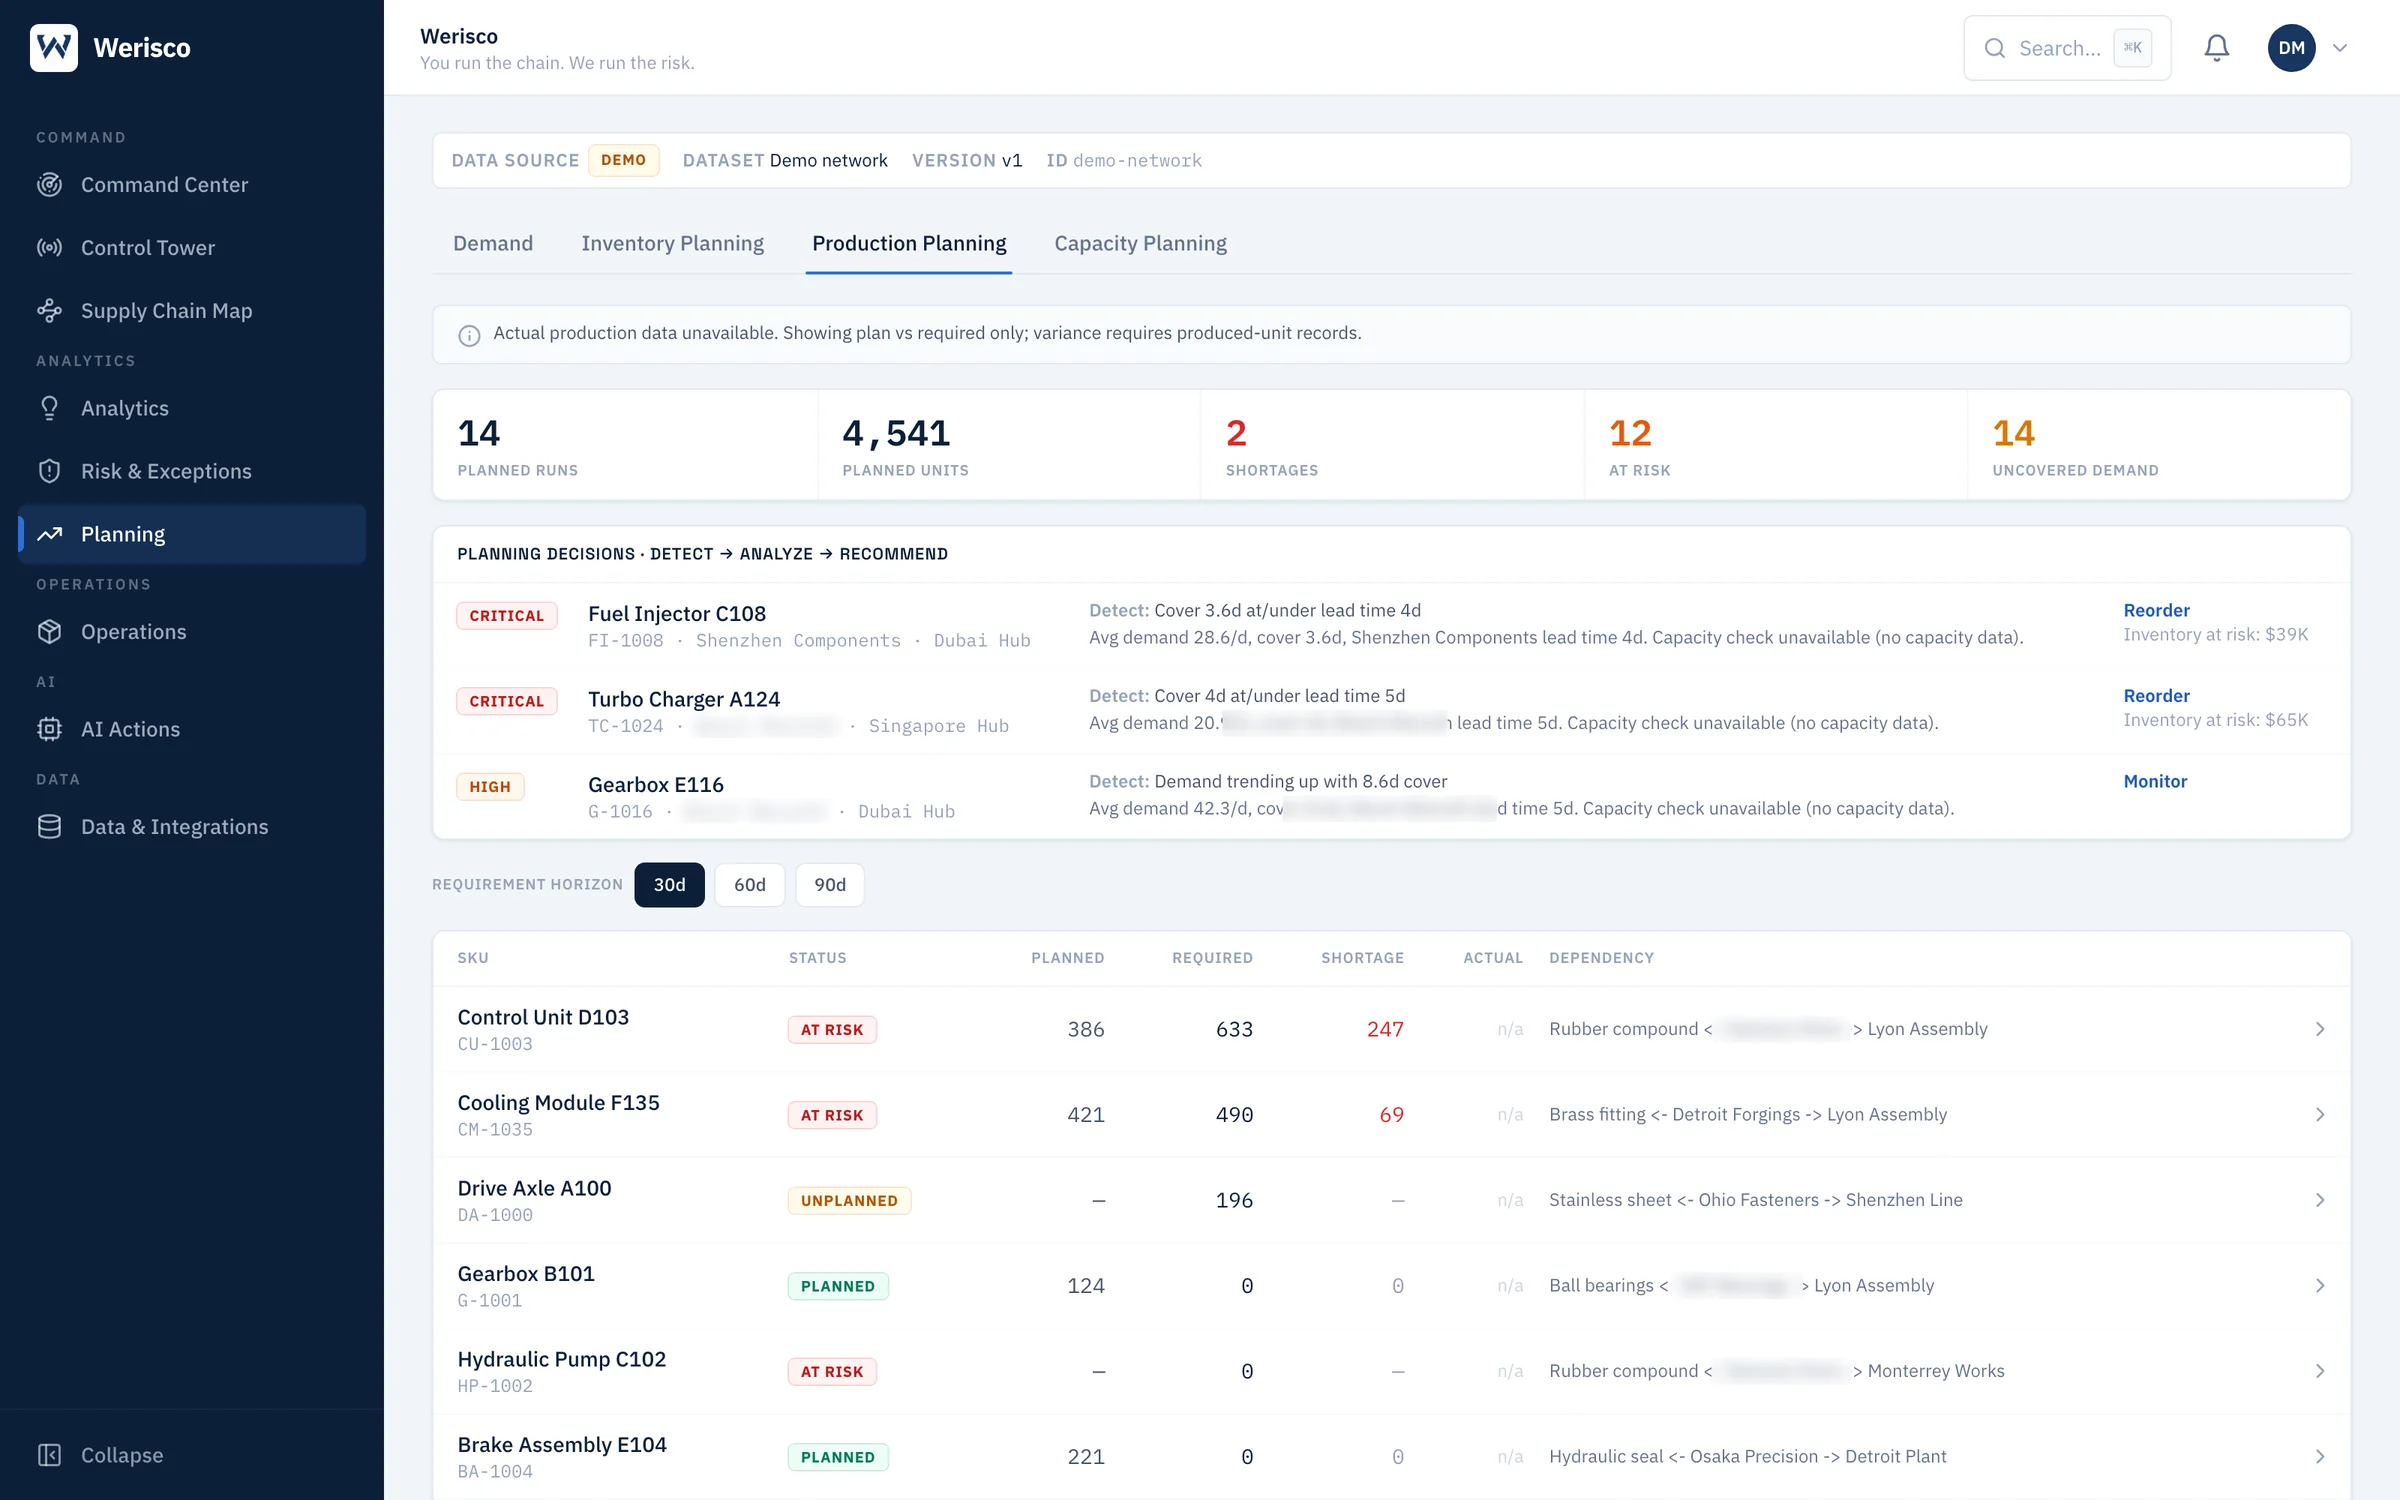Image resolution: width=2400 pixels, height=1500 pixels.
Task: Expand the account menu chevron
Action: [x=2340, y=48]
